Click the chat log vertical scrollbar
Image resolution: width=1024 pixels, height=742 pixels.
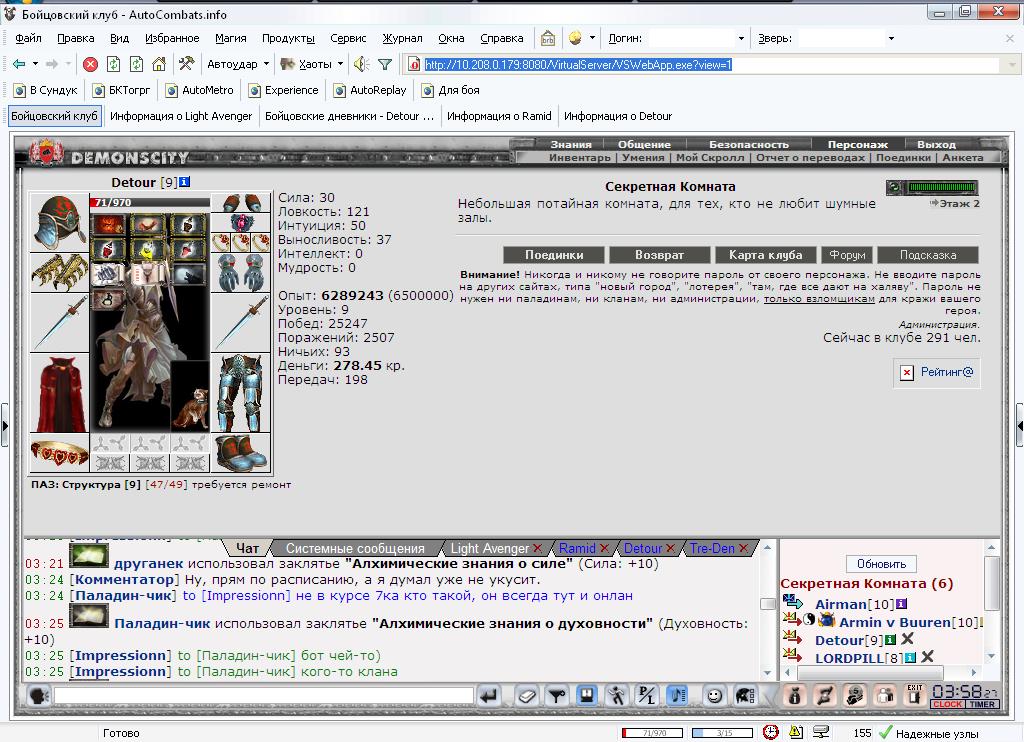pyautogui.click(x=768, y=610)
